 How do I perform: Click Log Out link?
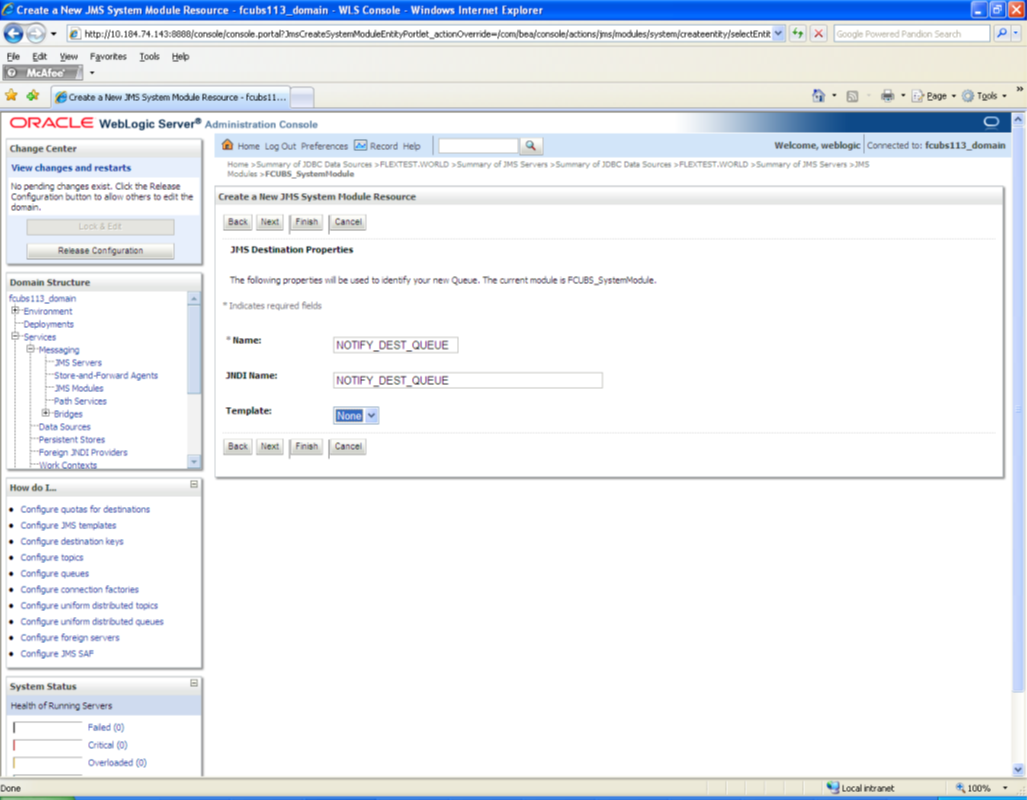tap(280, 146)
